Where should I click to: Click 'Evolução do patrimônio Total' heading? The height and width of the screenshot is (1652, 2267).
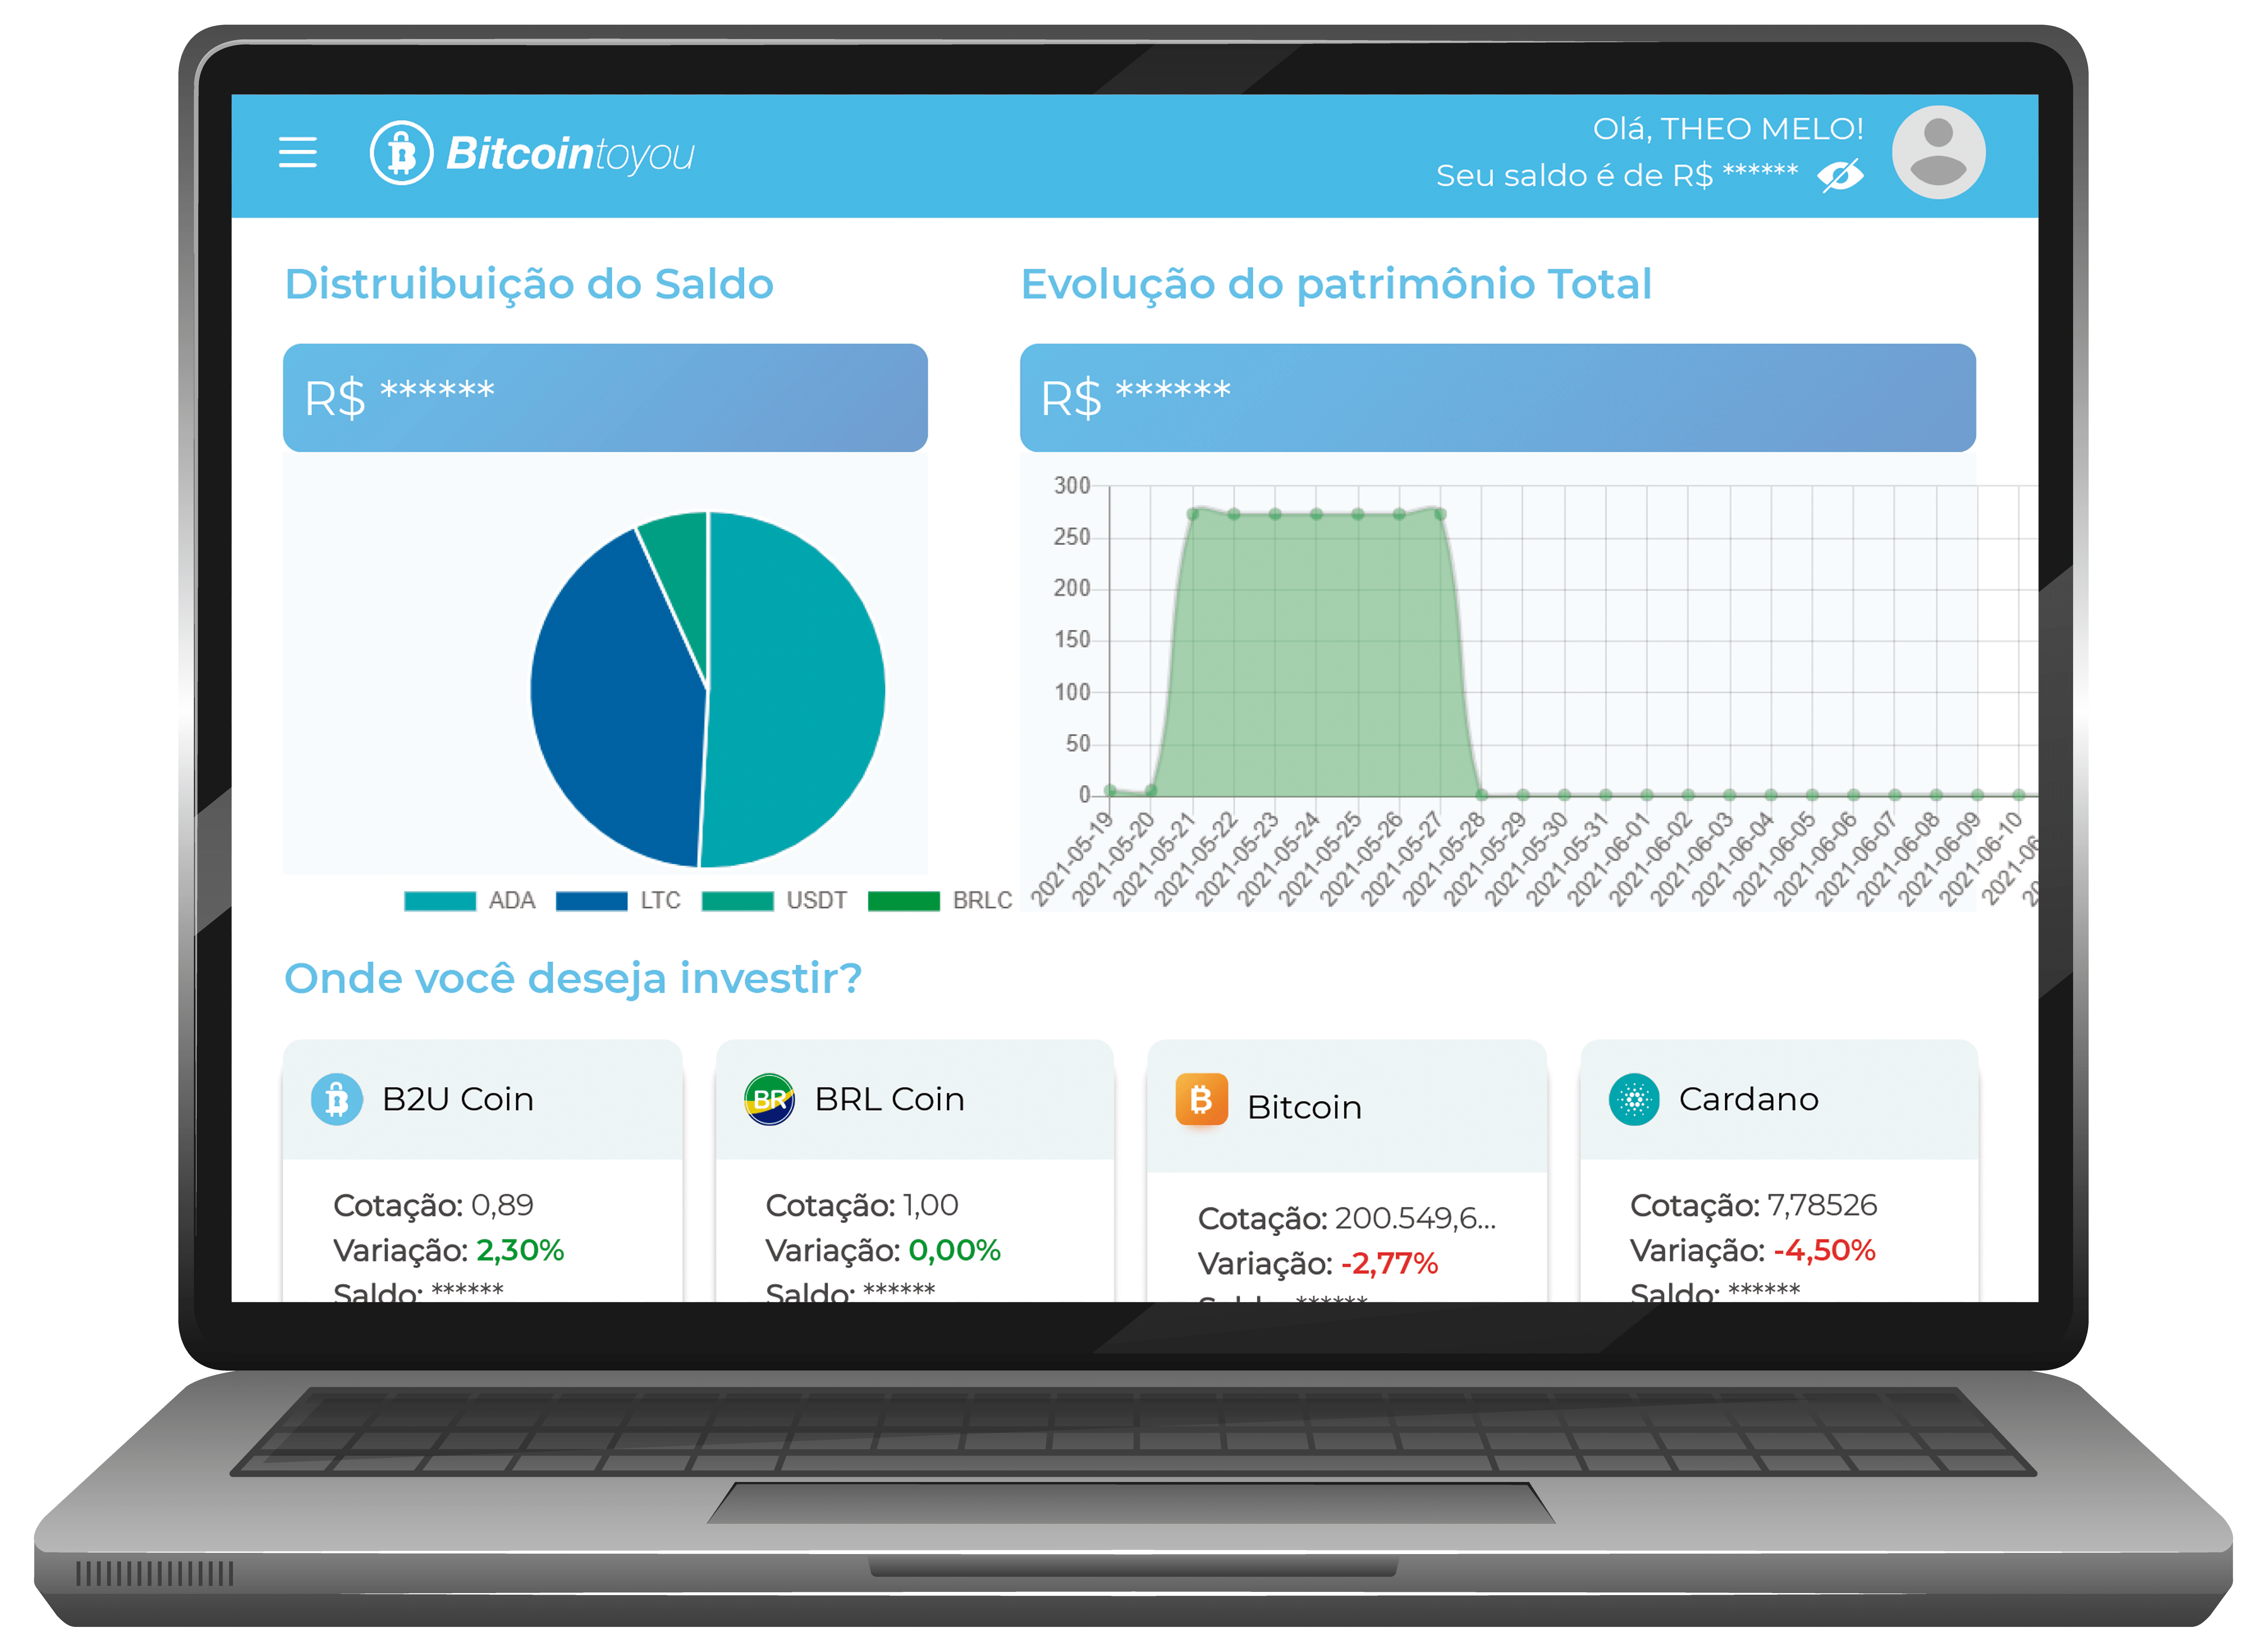1336,285
